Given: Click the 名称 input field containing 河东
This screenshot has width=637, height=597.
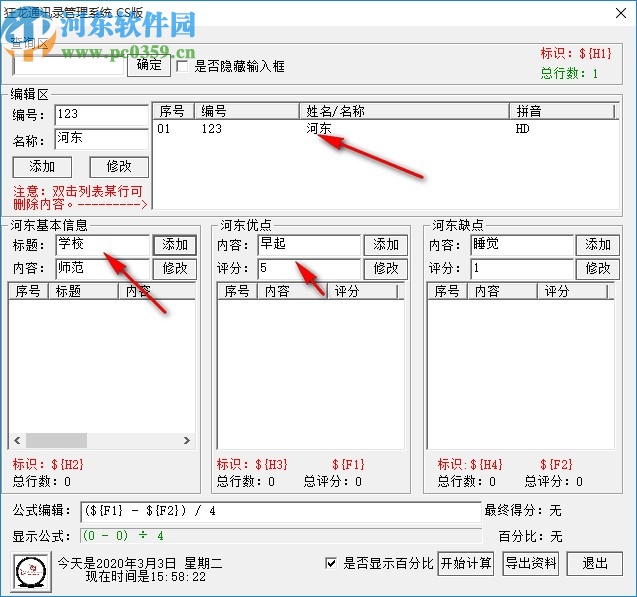Looking at the screenshot, I should pos(102,138).
